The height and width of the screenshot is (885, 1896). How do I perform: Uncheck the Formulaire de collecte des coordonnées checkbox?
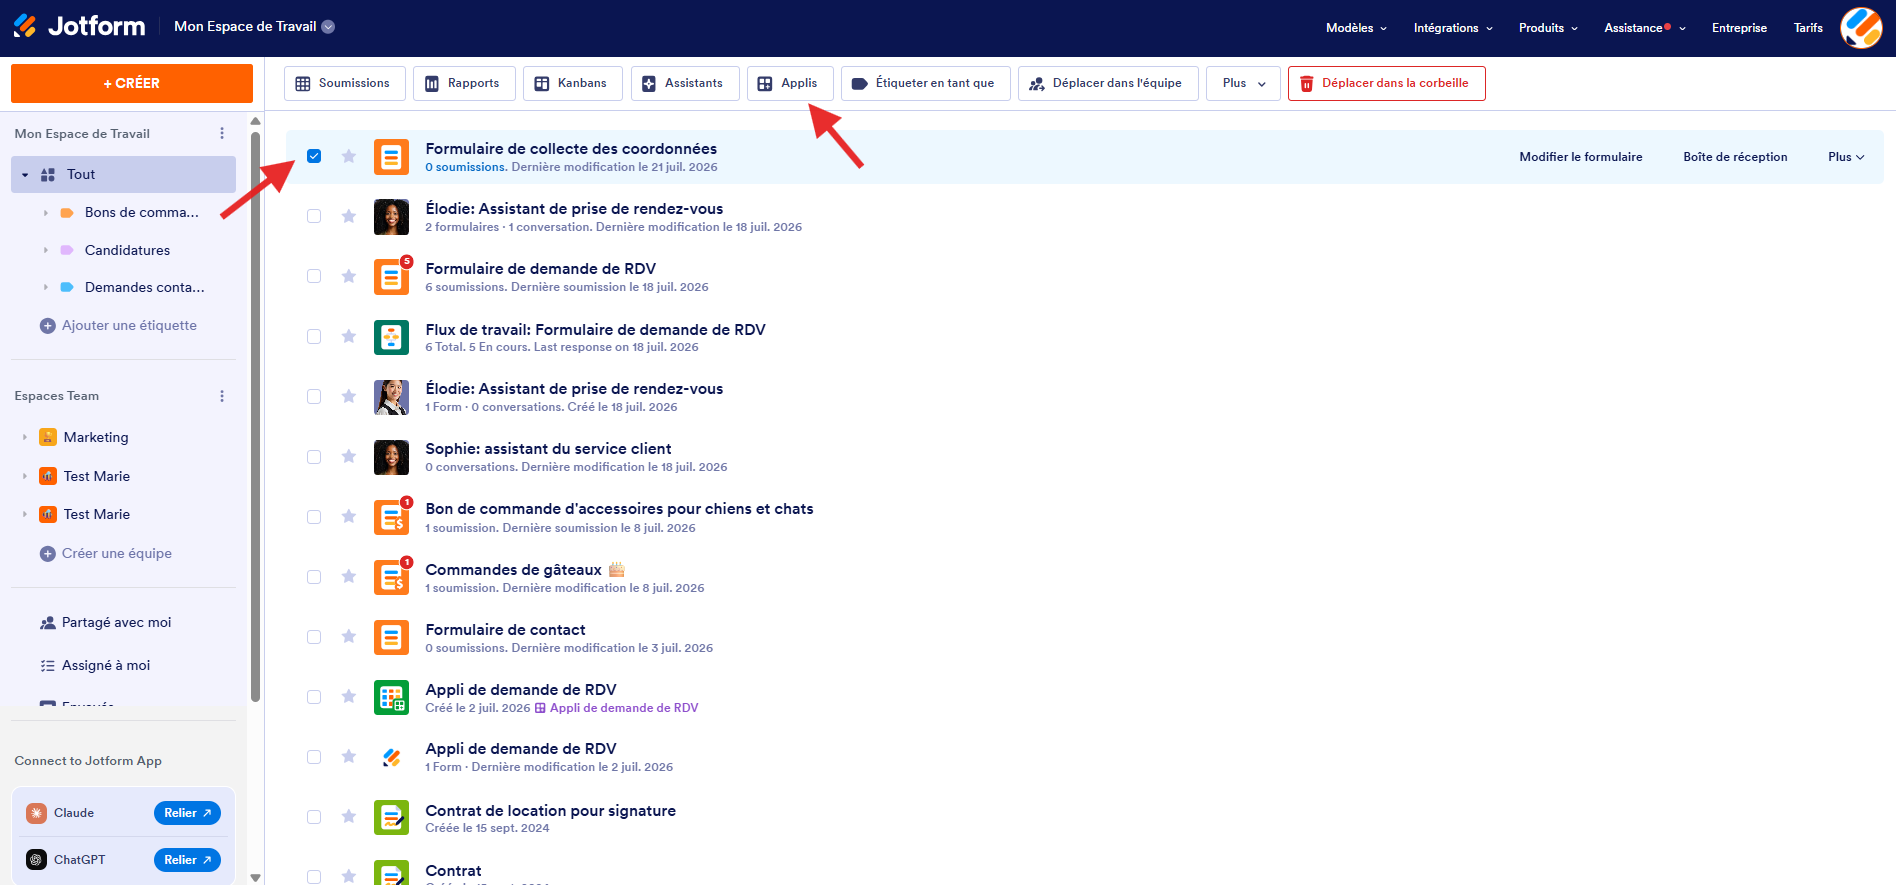tap(314, 156)
